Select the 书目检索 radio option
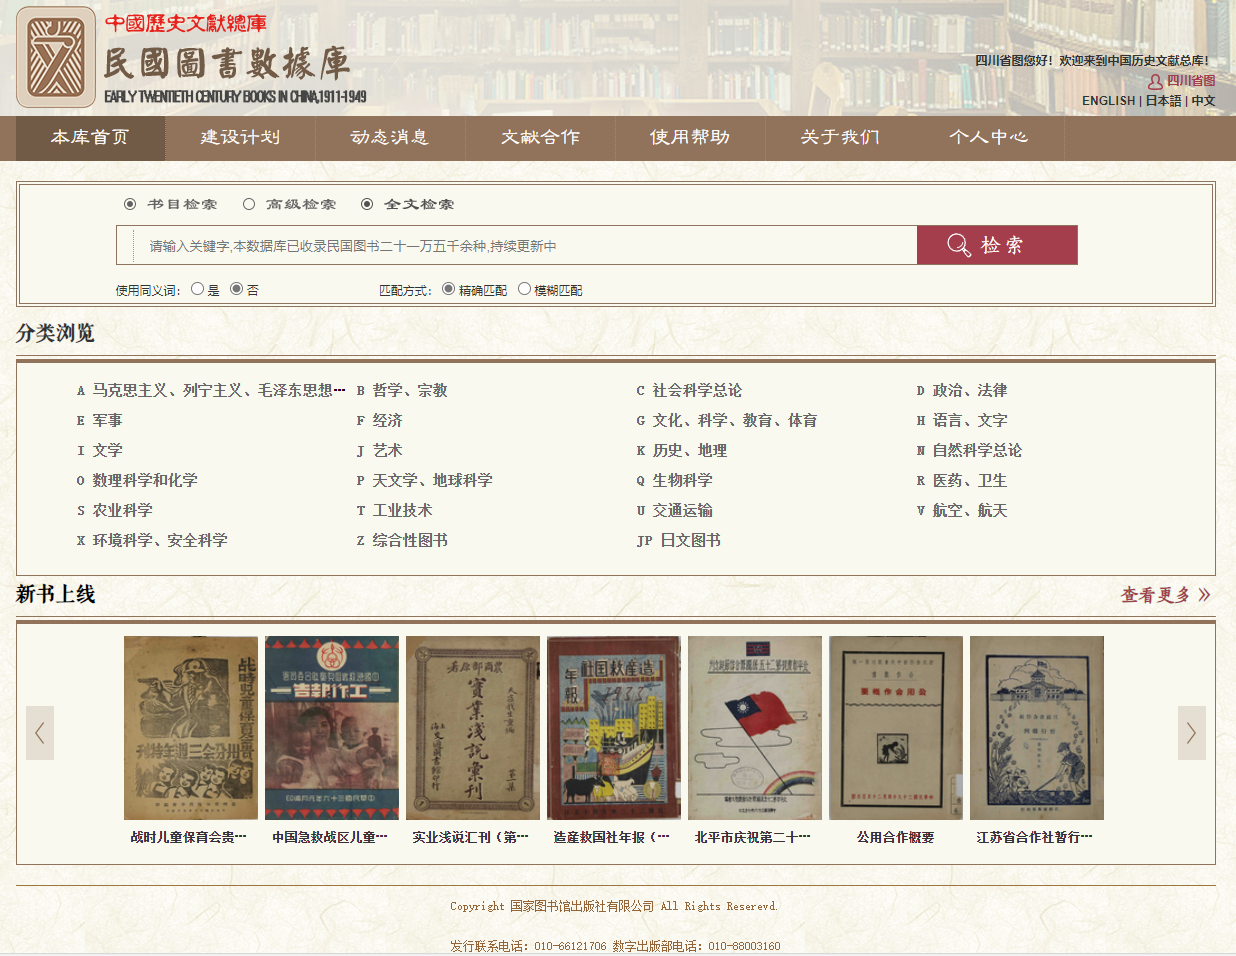Viewport: 1236px width, 956px height. 130,204
